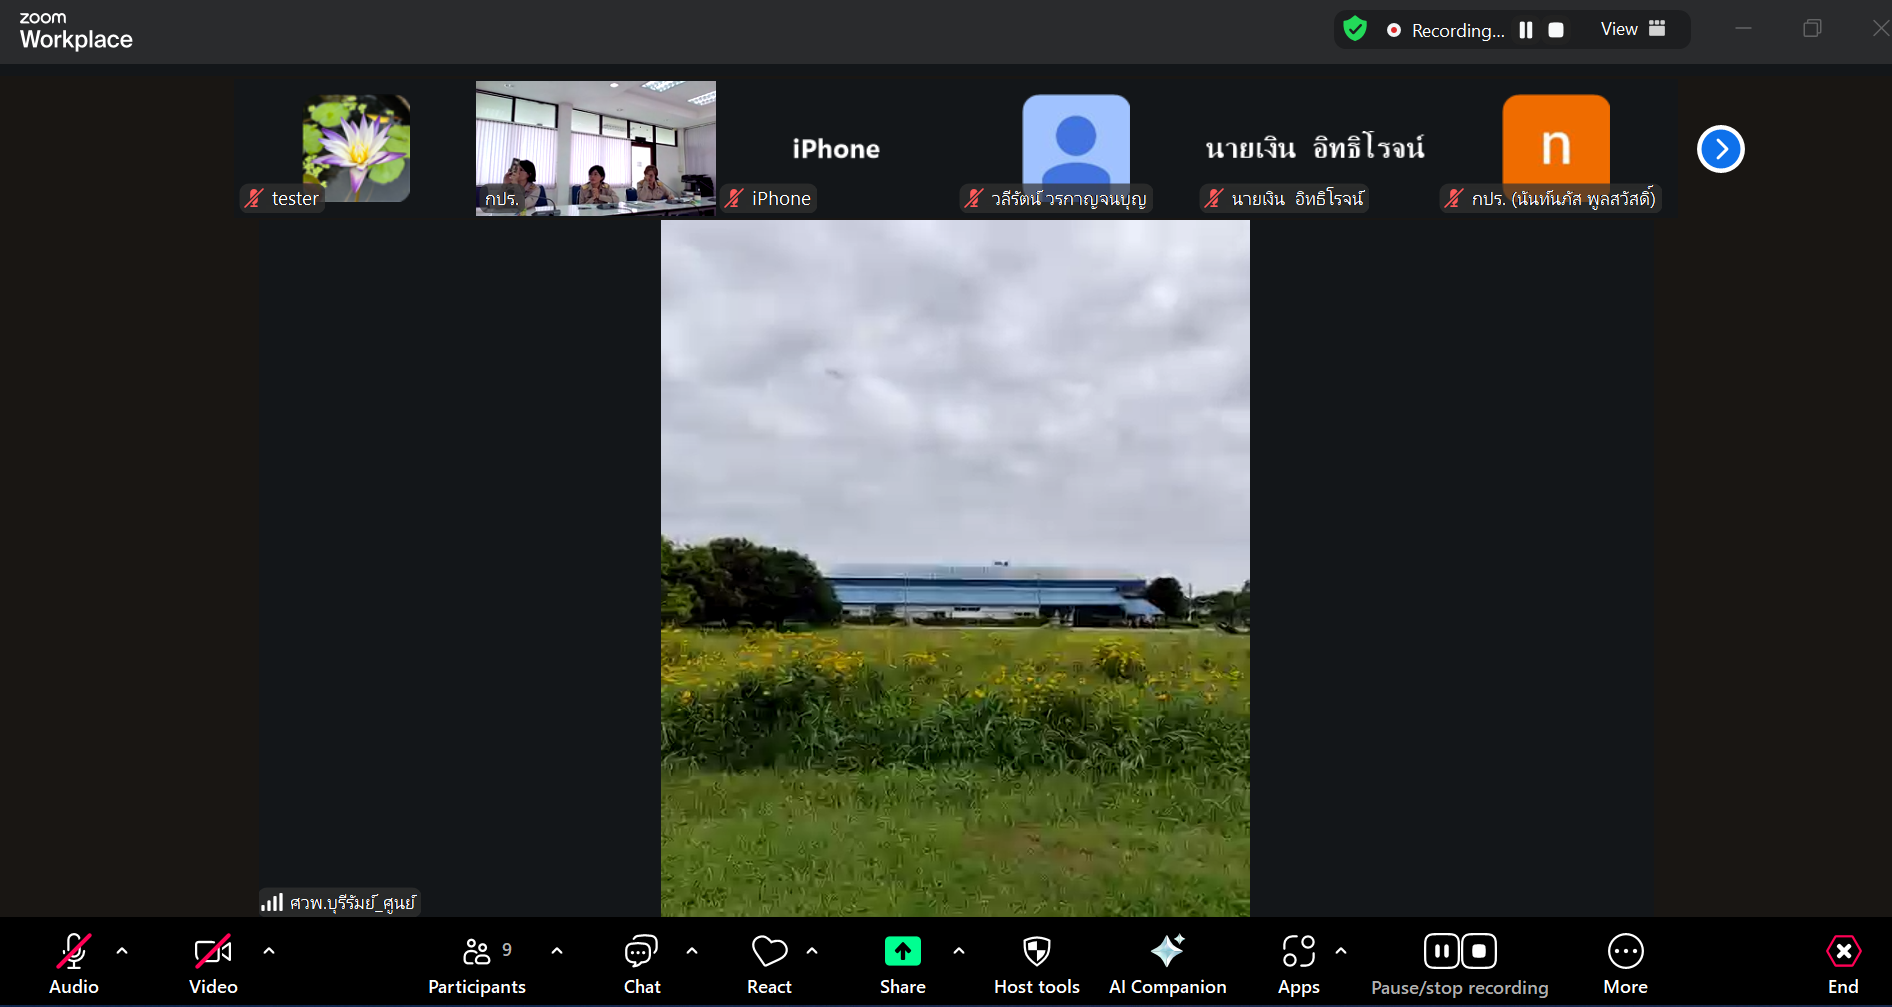Expand reaction options arrow next to React
Image resolution: width=1892 pixels, height=1007 pixels.
point(812,951)
